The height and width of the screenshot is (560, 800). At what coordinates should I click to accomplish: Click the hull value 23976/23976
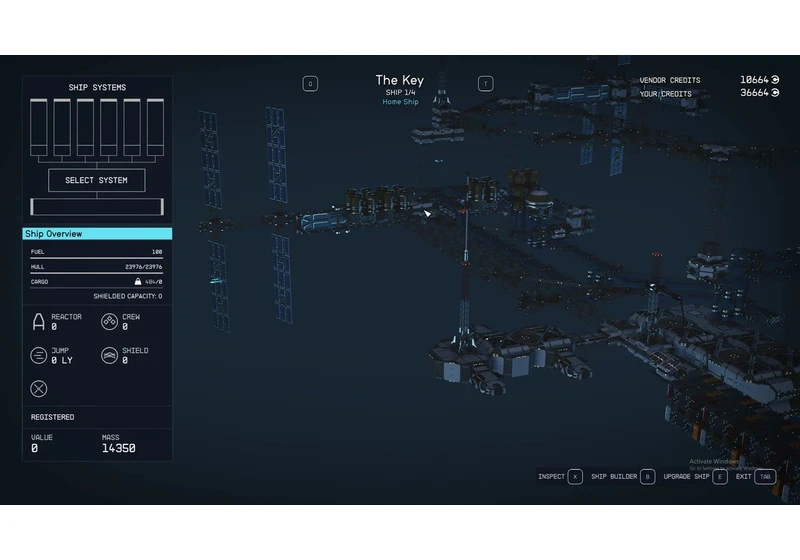pos(143,267)
